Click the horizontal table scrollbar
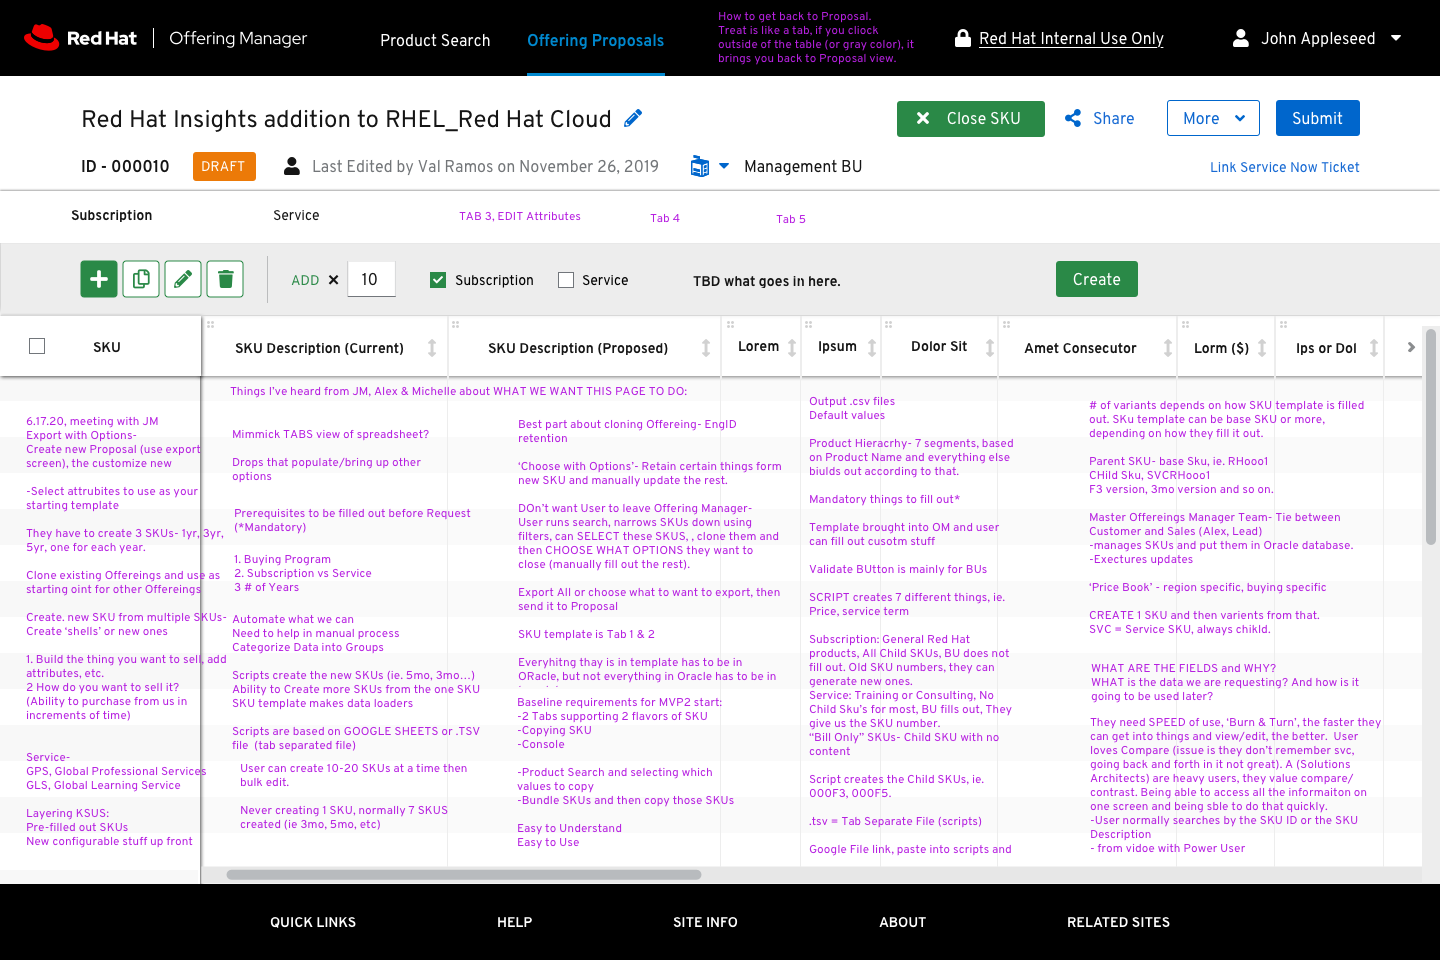Screen dimensions: 1440x960 463,874
